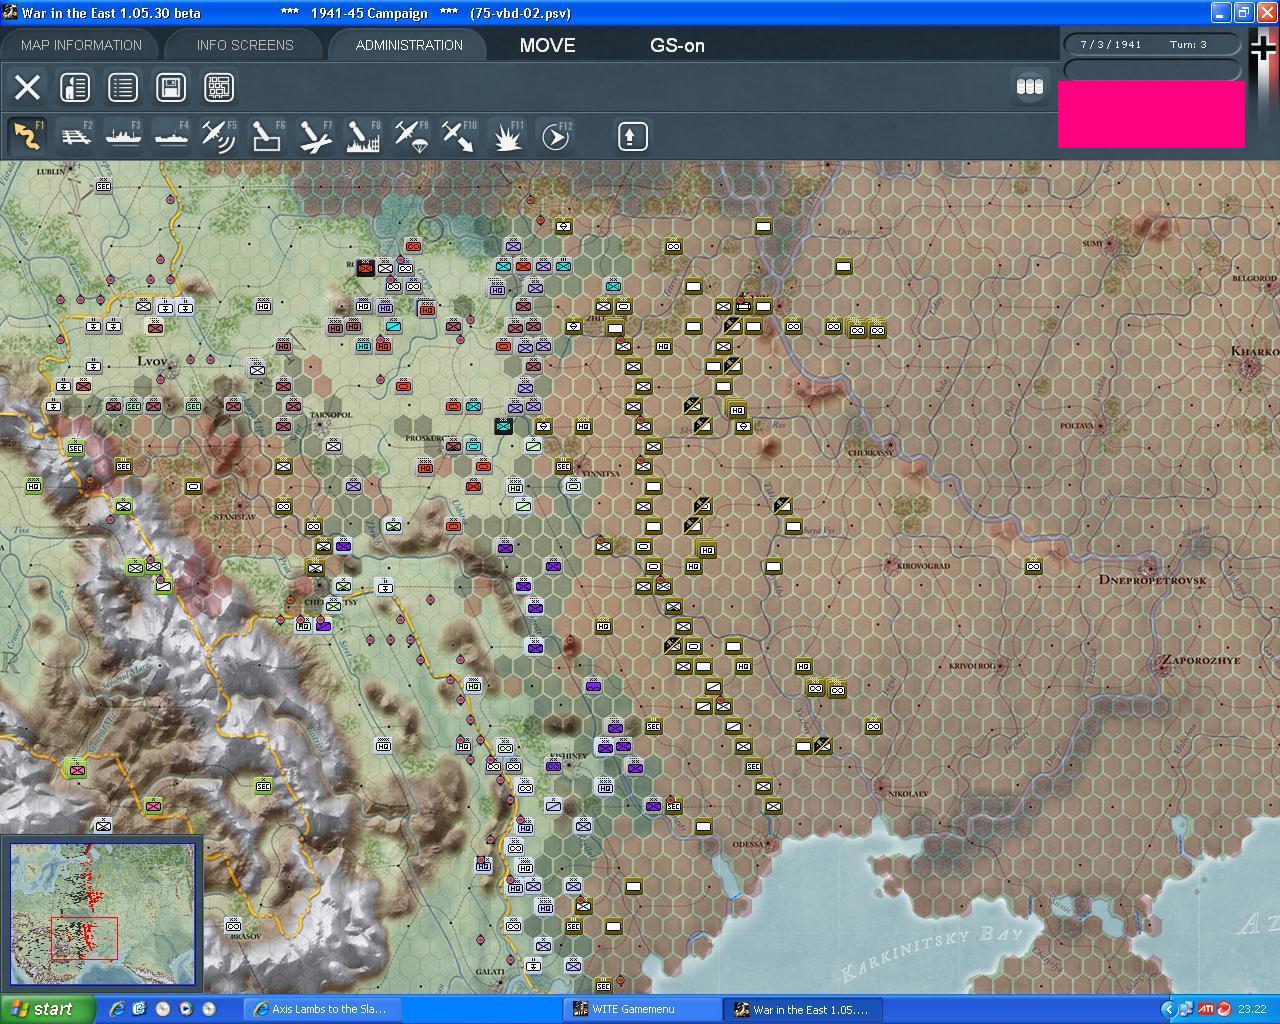Toggle the GS-on ground support setting
Viewport: 1280px width, 1024px height.
click(677, 45)
